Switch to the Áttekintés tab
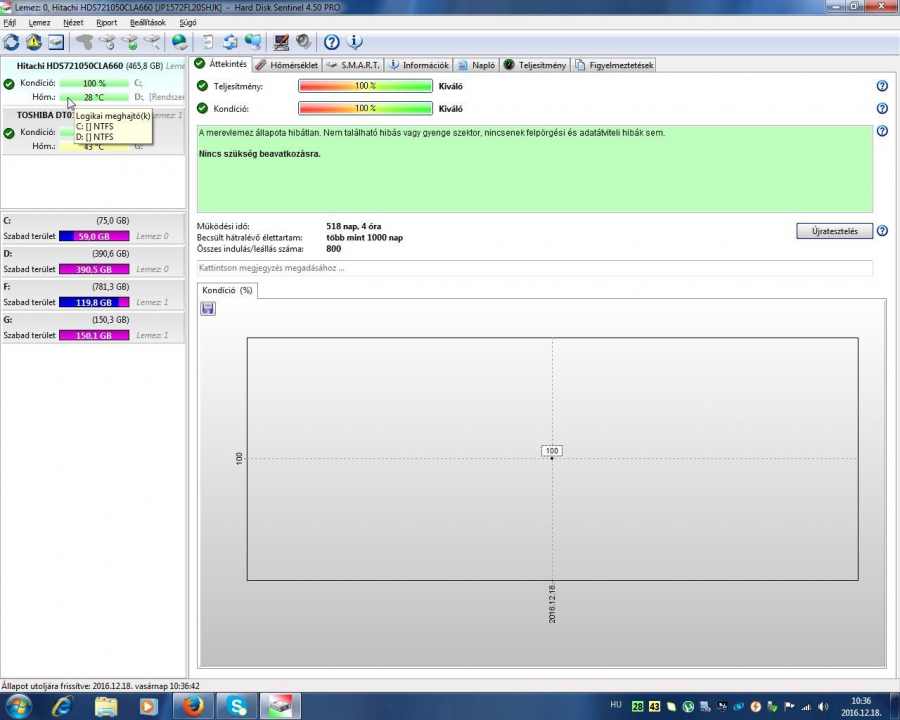The image size is (900, 720). [x=221, y=64]
